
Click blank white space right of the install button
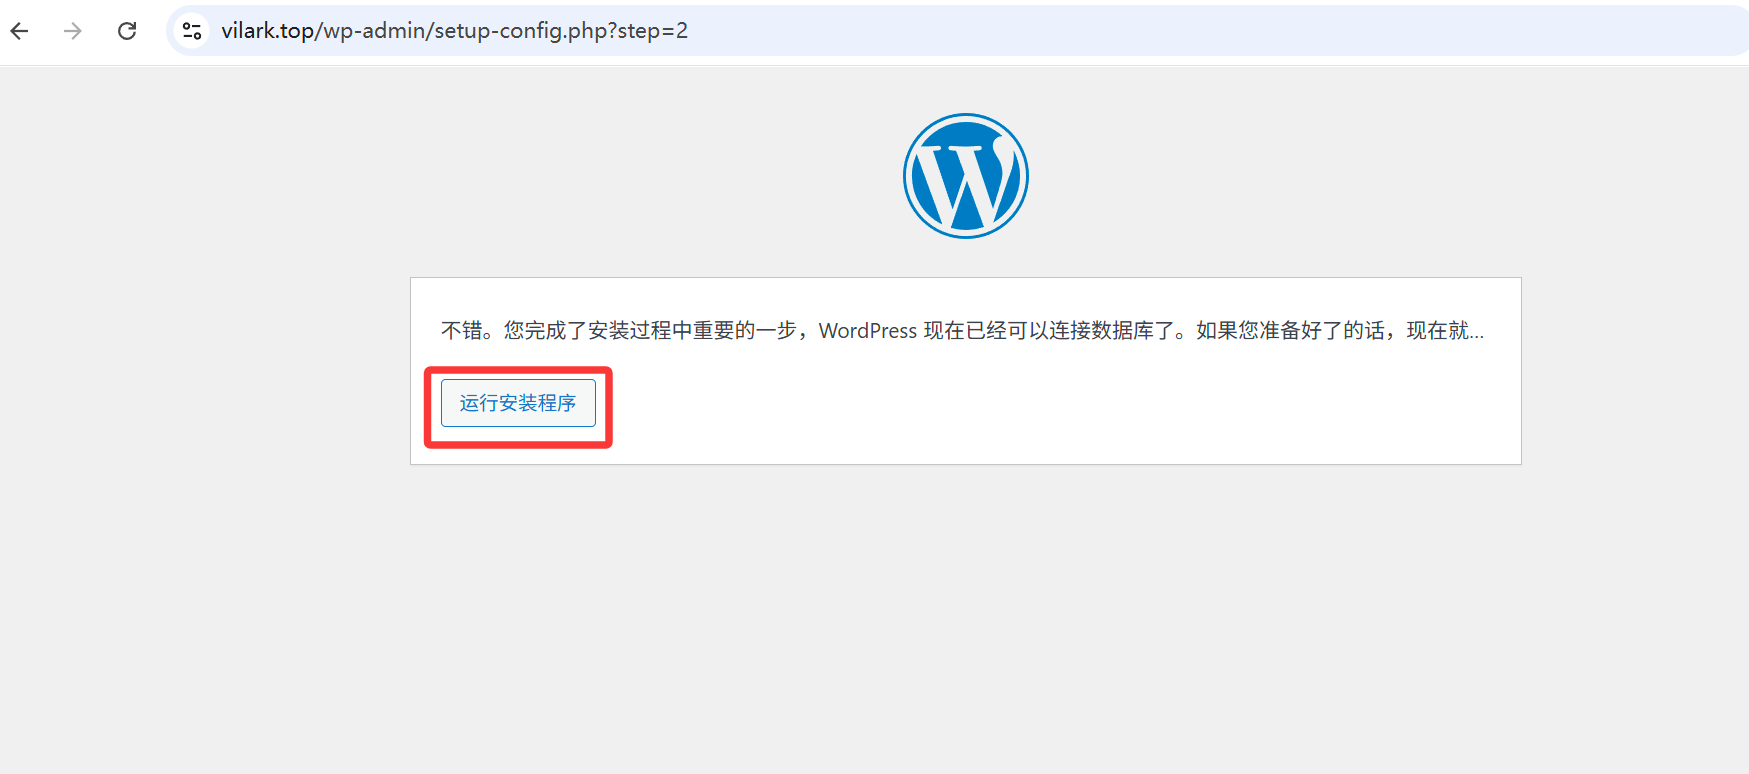(x=1000, y=405)
